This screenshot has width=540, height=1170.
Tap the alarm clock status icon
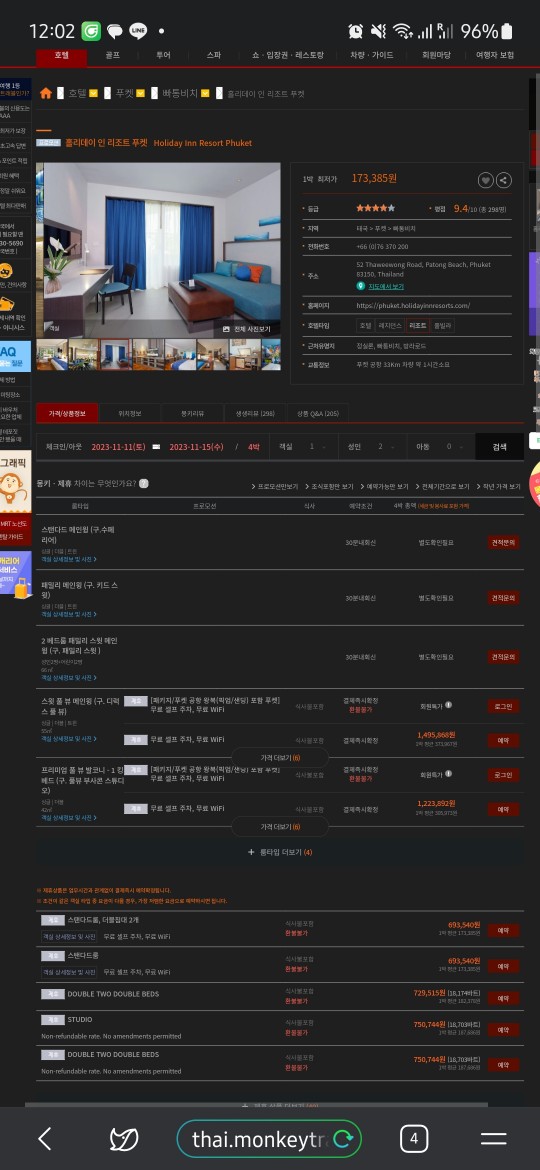tap(356, 31)
